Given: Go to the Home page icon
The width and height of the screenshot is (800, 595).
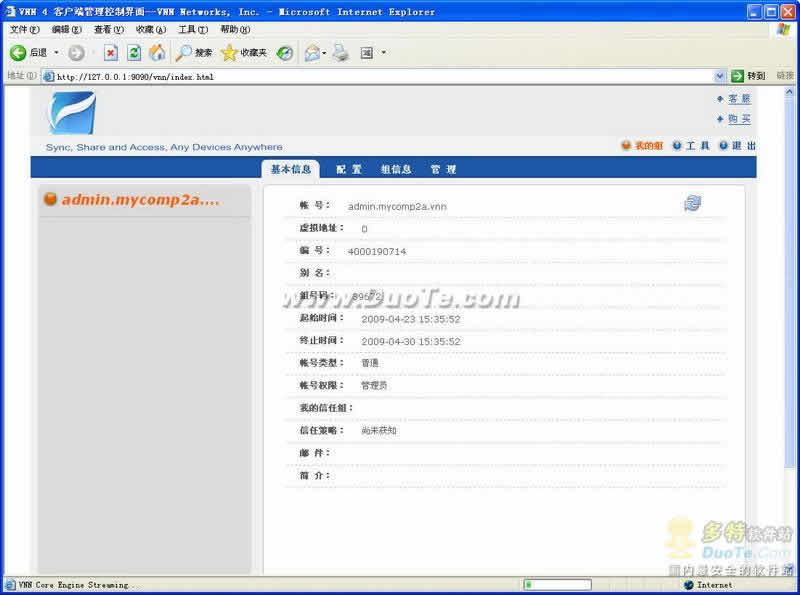Looking at the screenshot, I should click(x=158, y=53).
